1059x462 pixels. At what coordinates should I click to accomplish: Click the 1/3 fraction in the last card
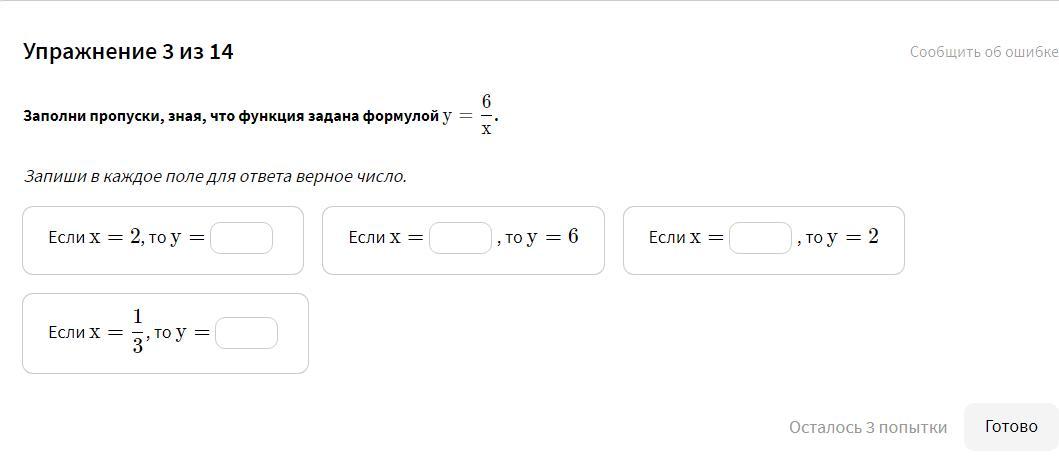coord(137,331)
